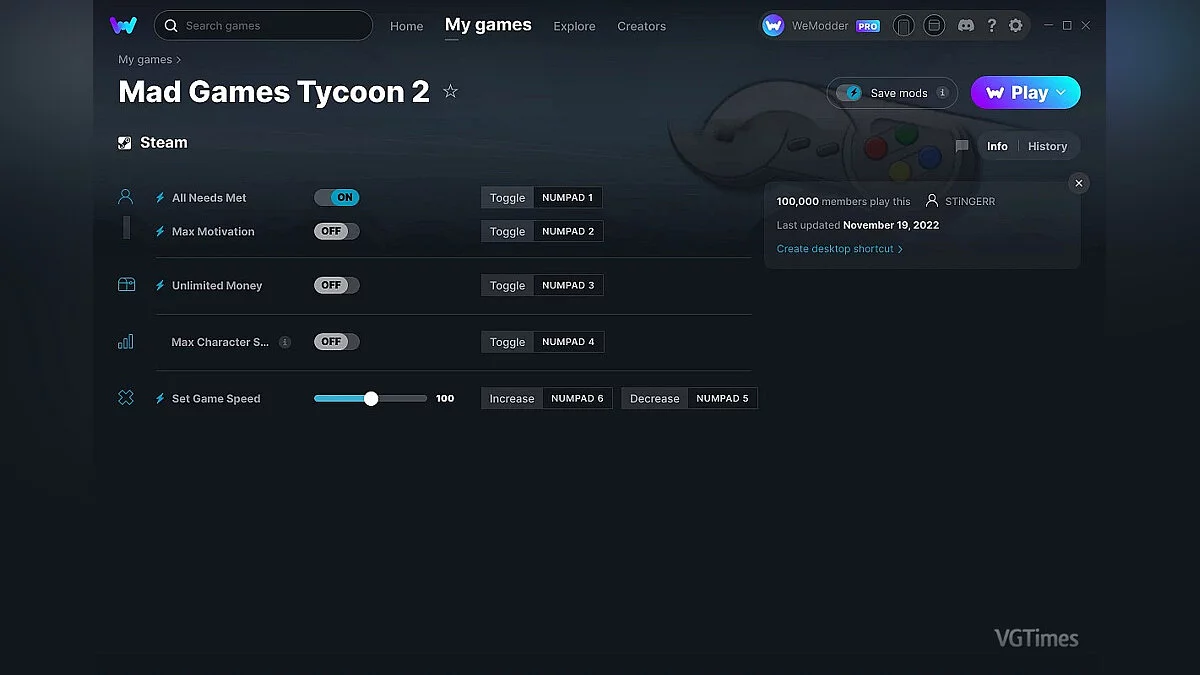This screenshot has width=1200, height=675.
Task: Click the All Needs Met lightning icon
Action: pos(160,198)
